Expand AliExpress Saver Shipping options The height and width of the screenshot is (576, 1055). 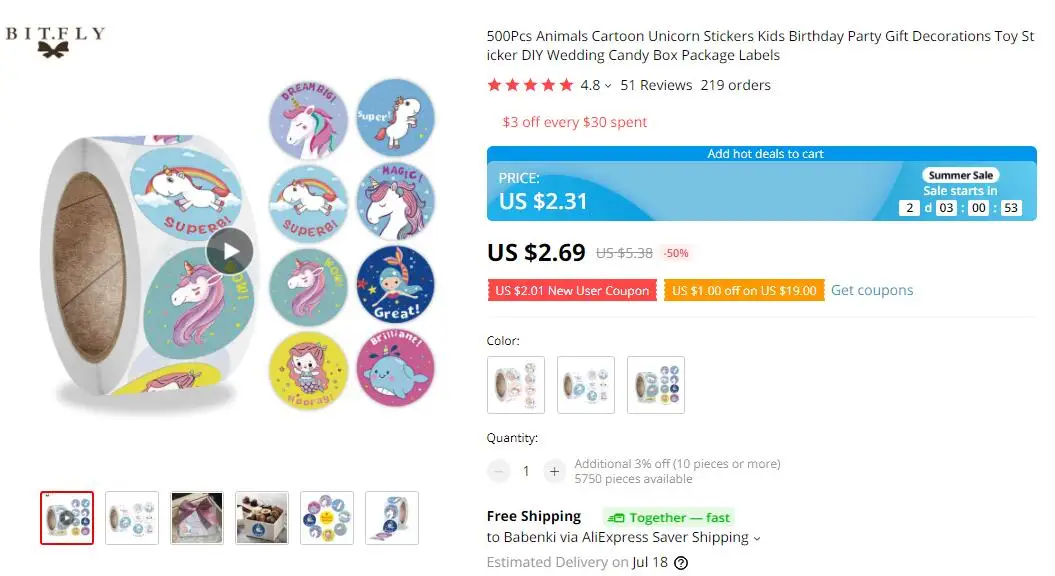pyautogui.click(x=756, y=538)
